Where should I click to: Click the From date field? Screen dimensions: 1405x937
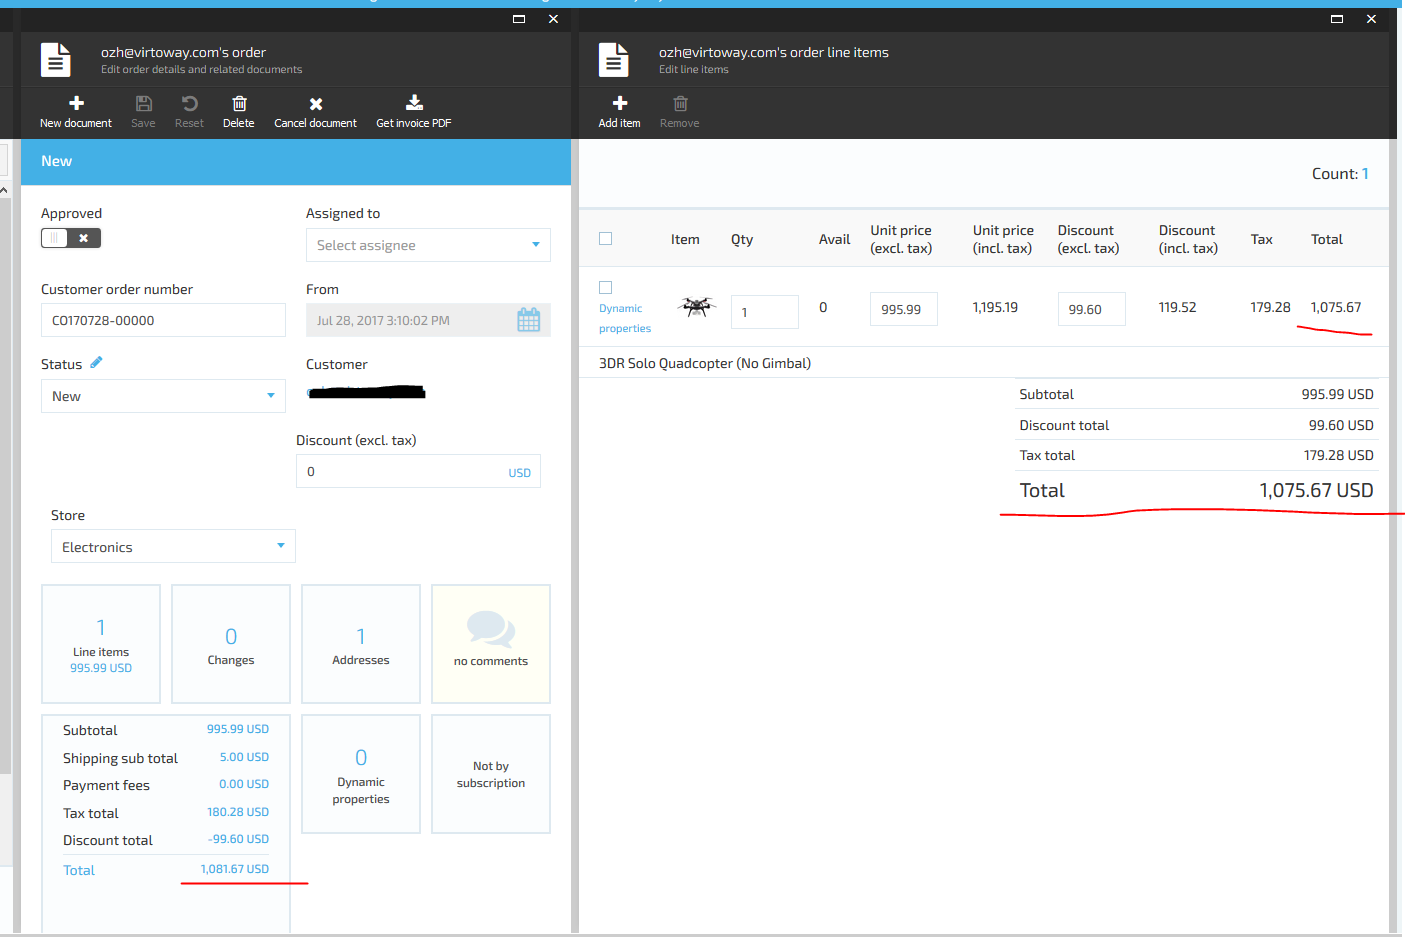pos(428,320)
